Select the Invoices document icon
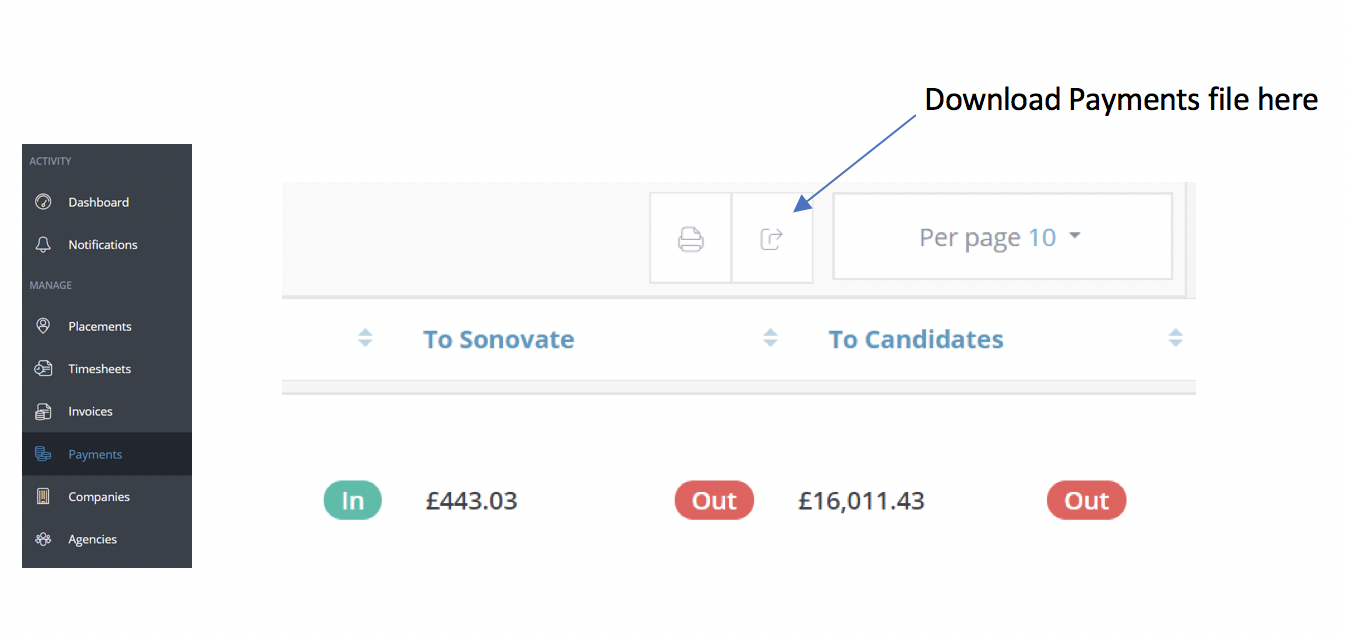 pyautogui.click(x=43, y=412)
